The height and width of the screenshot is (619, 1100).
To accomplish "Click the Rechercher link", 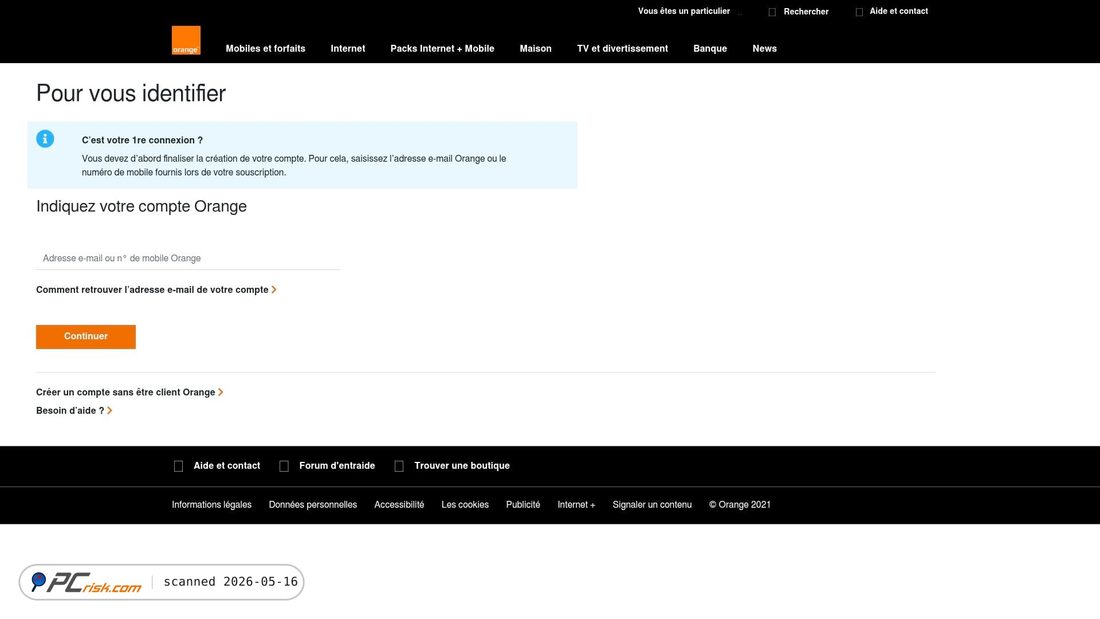I will pyautogui.click(x=805, y=12).
